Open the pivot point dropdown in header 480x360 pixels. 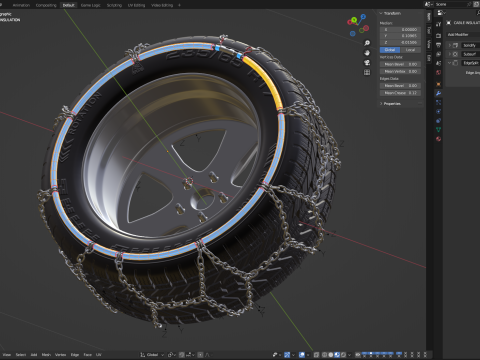point(172,355)
